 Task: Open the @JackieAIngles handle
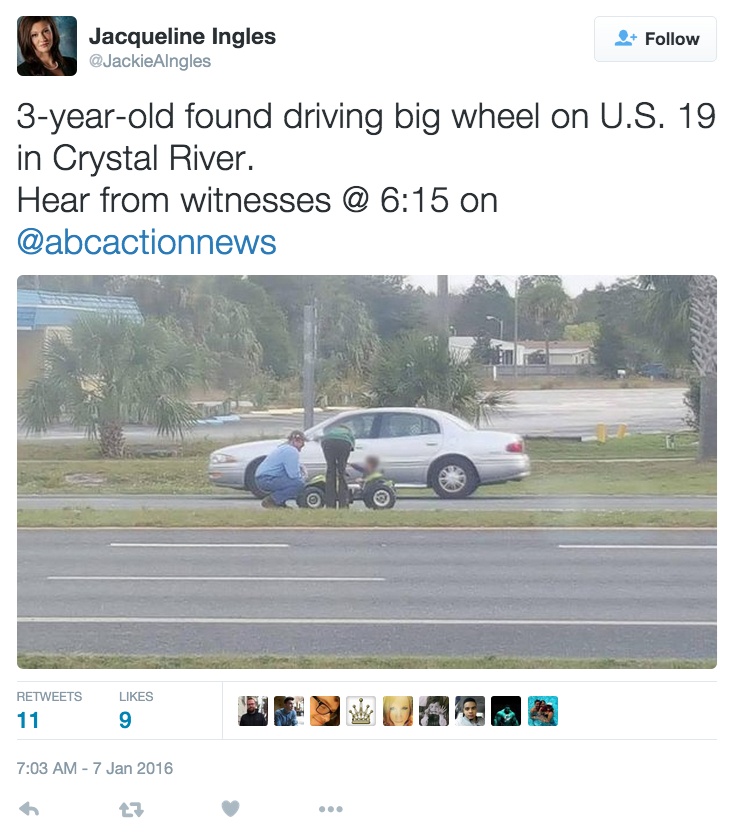click(150, 61)
